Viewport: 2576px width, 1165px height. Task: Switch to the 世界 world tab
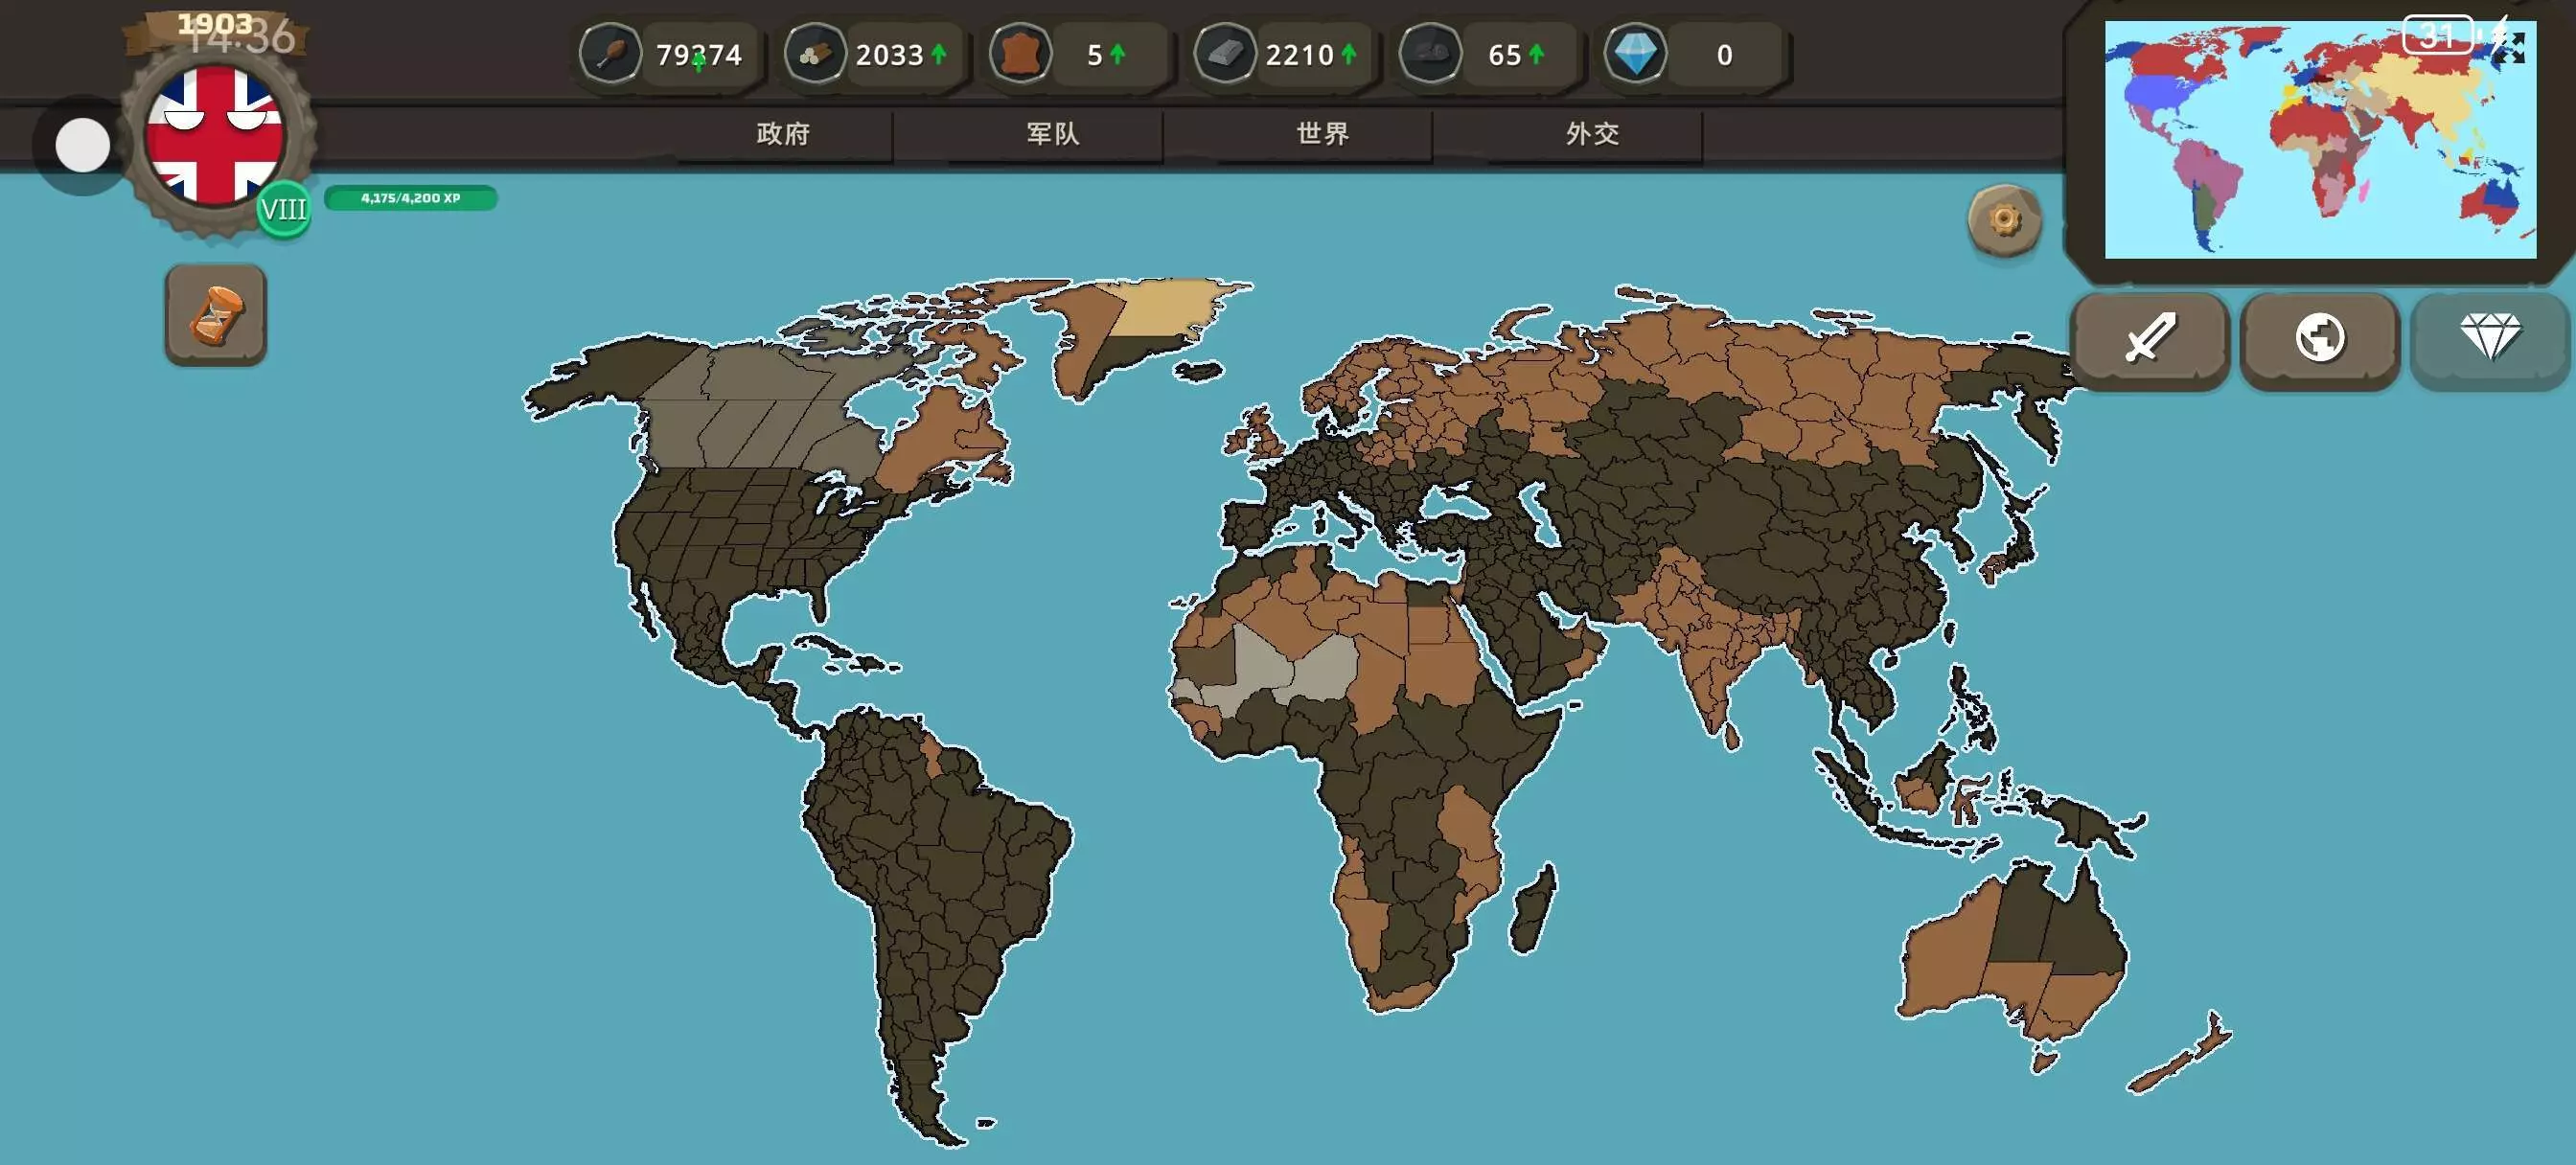1323,134
